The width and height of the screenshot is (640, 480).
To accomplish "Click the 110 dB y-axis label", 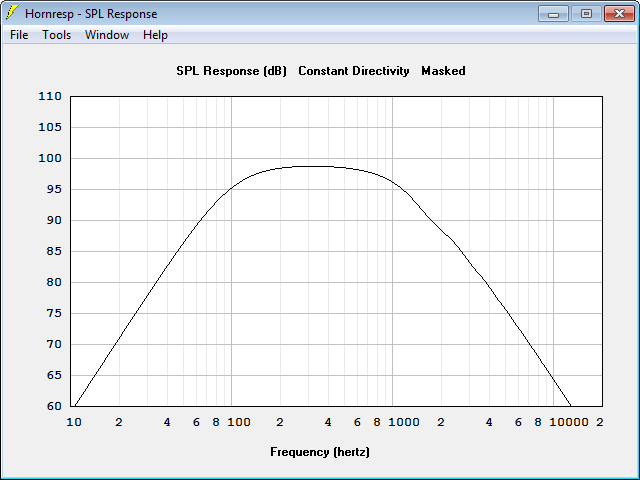I will [x=50, y=96].
